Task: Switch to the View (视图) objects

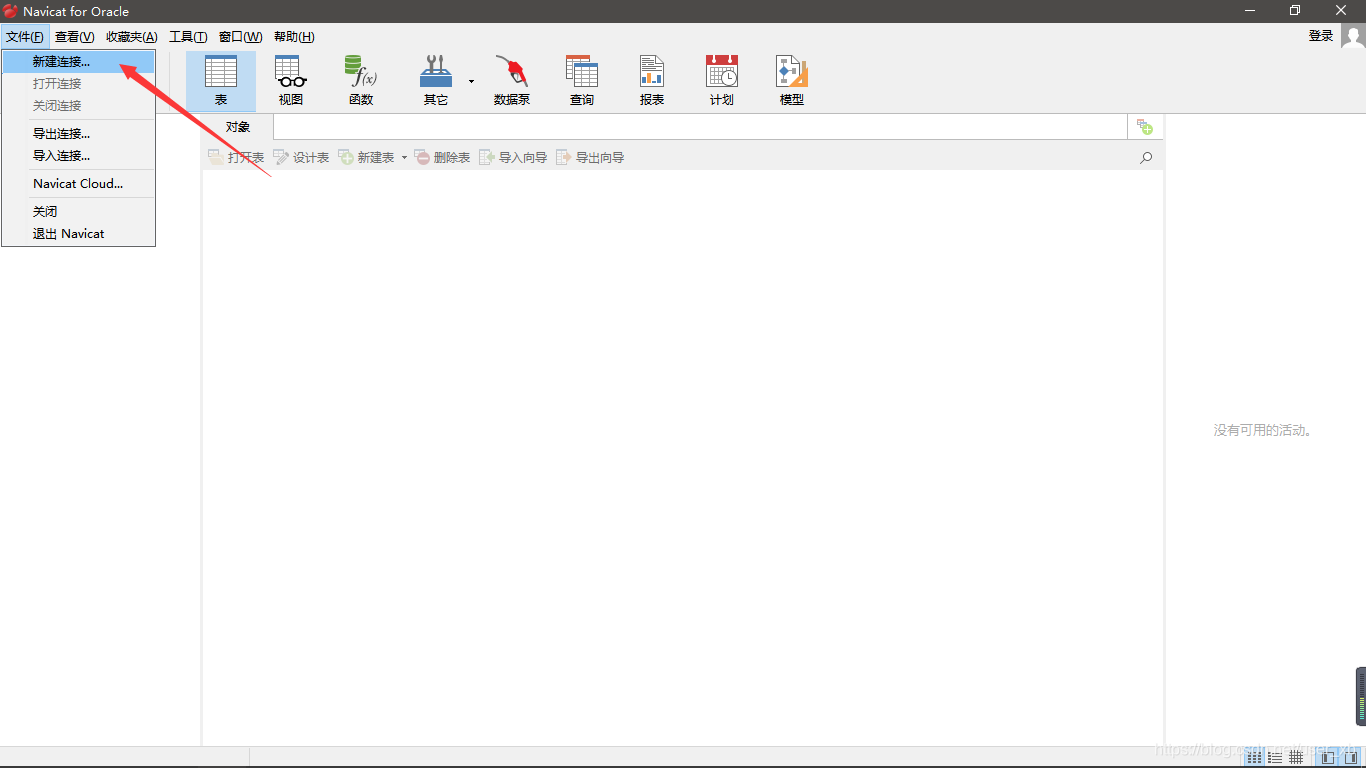Action: (x=291, y=81)
